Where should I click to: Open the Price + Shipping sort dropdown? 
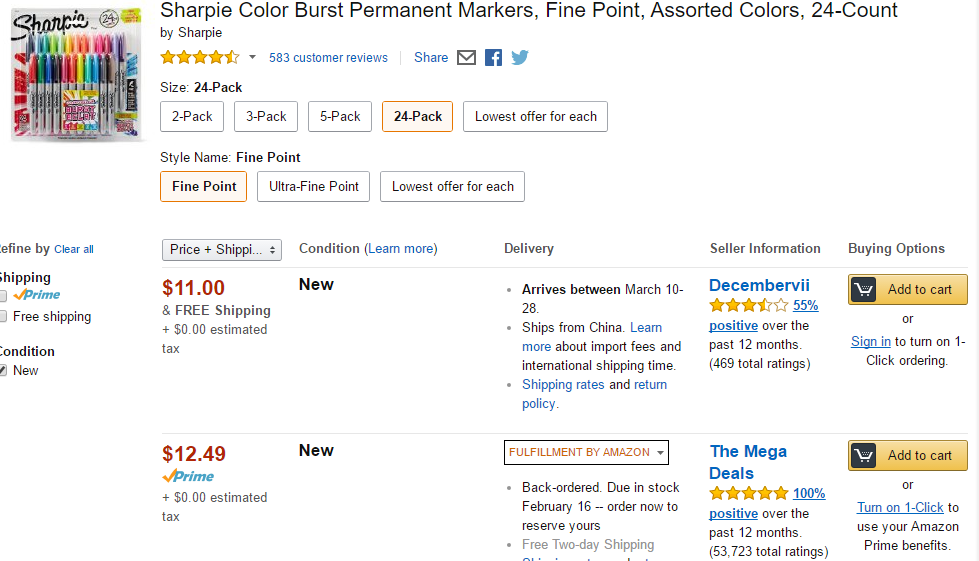coord(222,250)
